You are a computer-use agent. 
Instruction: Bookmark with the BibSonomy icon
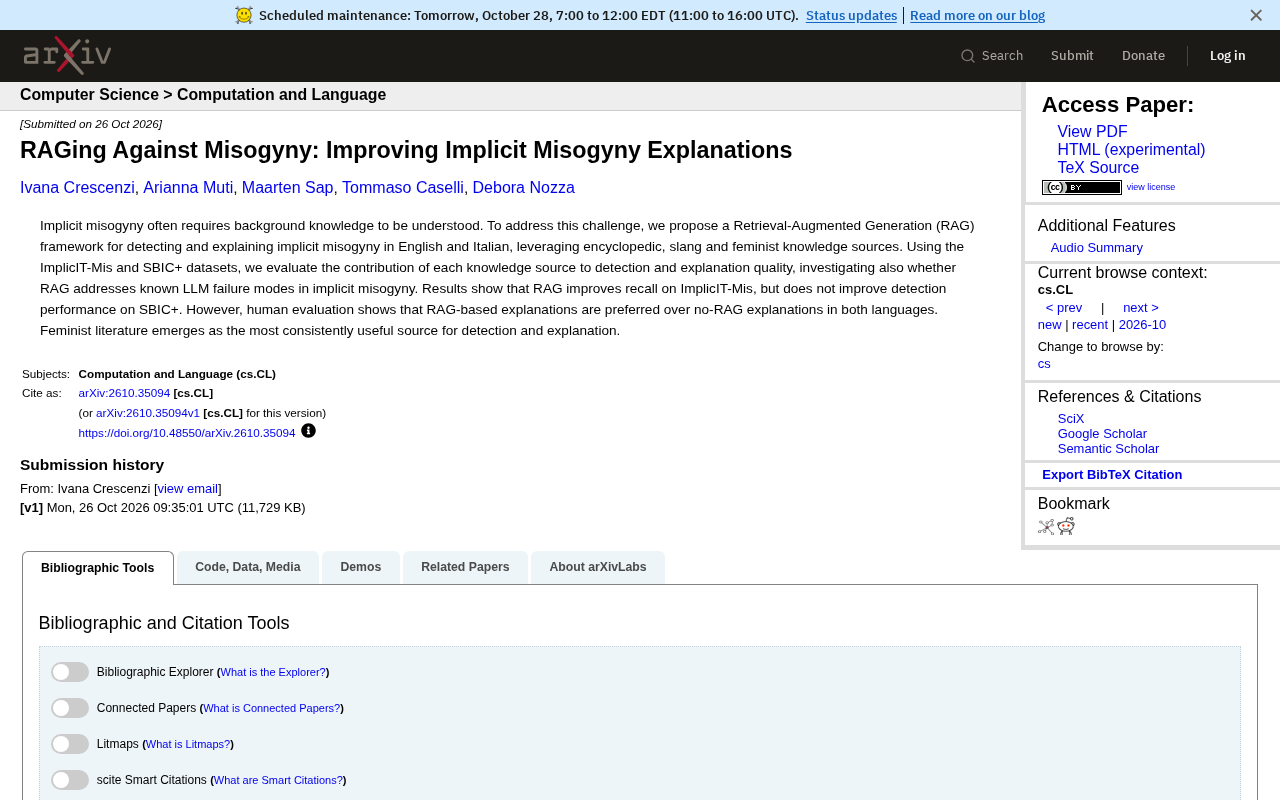[x=1046, y=527]
